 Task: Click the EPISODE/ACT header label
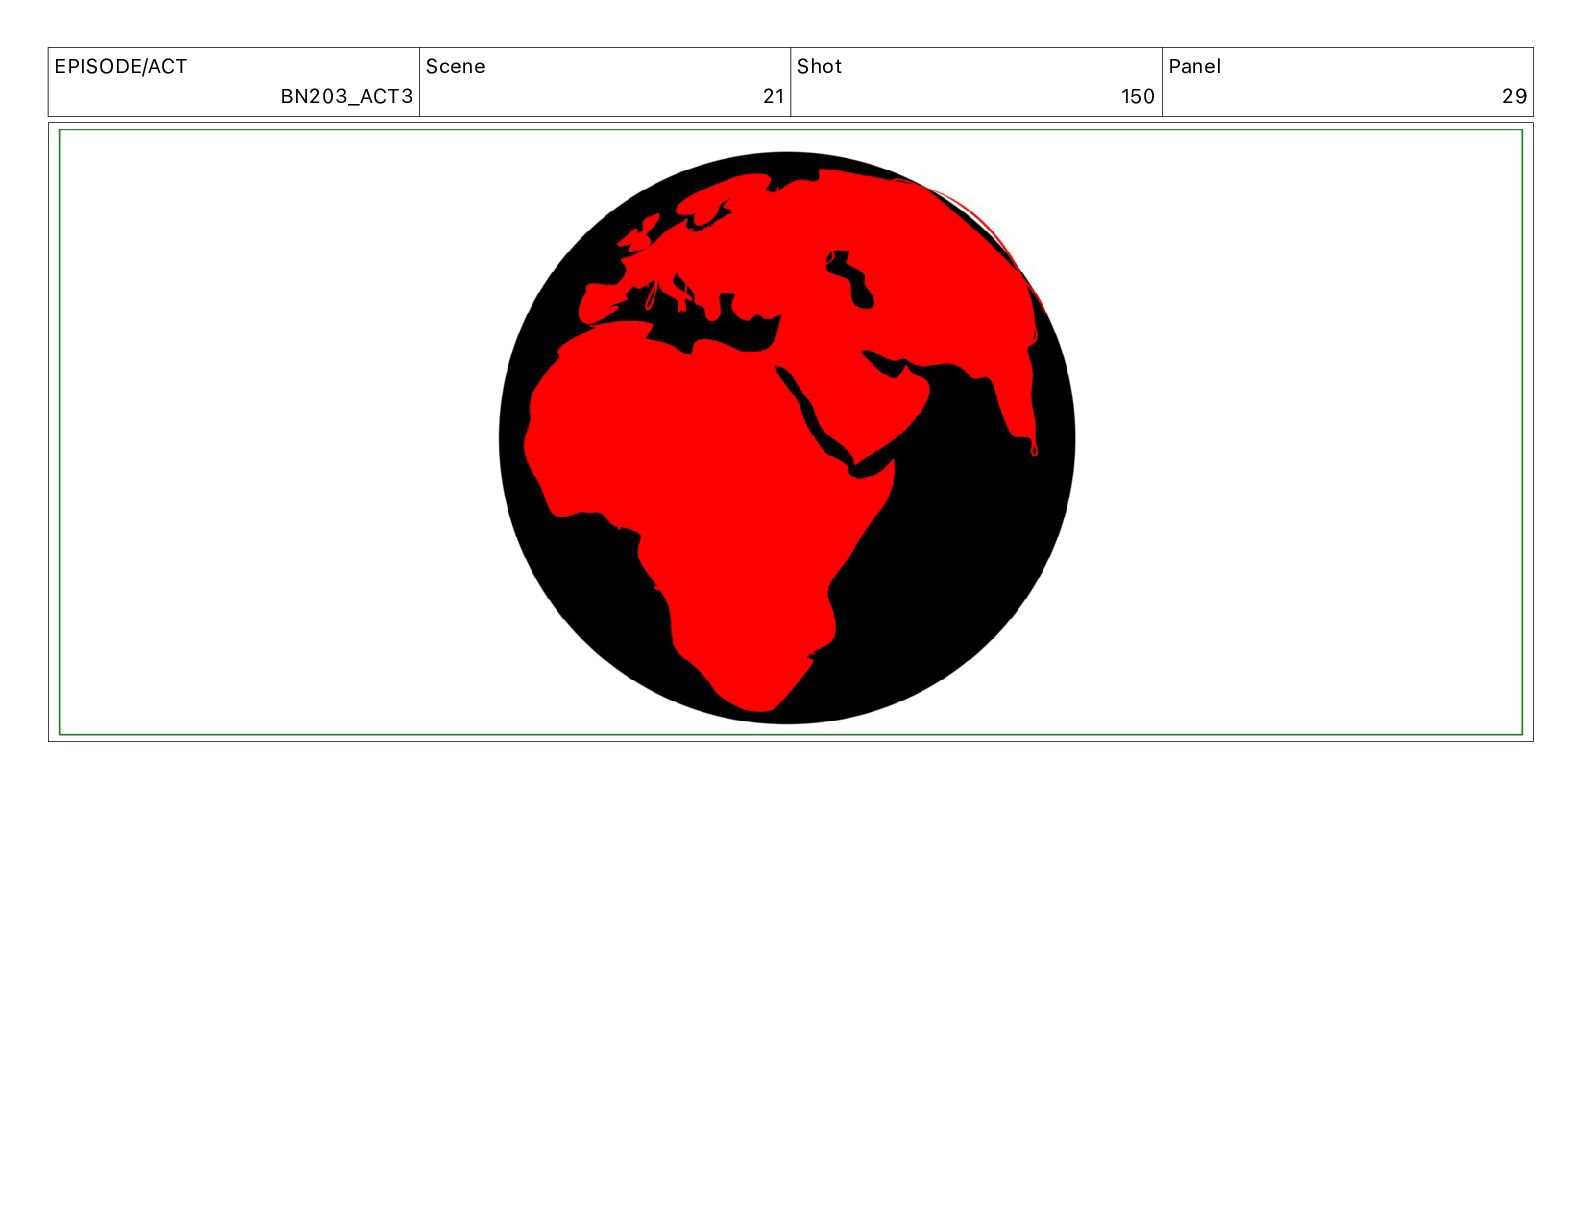(x=121, y=67)
